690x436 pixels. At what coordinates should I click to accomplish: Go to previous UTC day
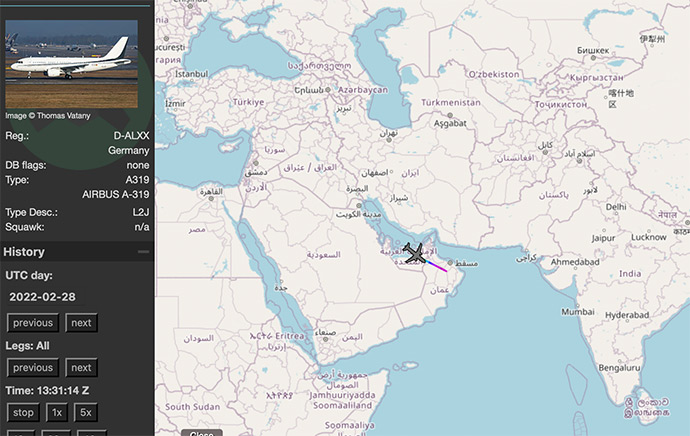(33, 323)
